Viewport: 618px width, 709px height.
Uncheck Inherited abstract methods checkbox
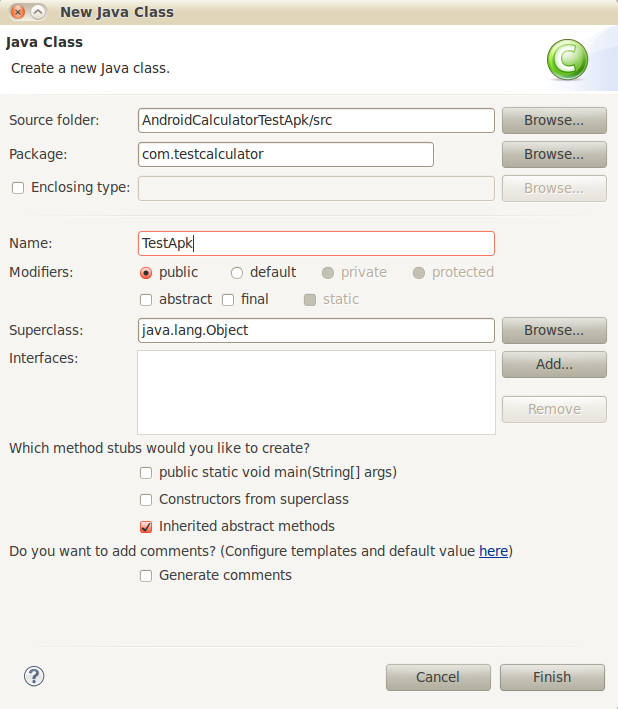(x=146, y=526)
